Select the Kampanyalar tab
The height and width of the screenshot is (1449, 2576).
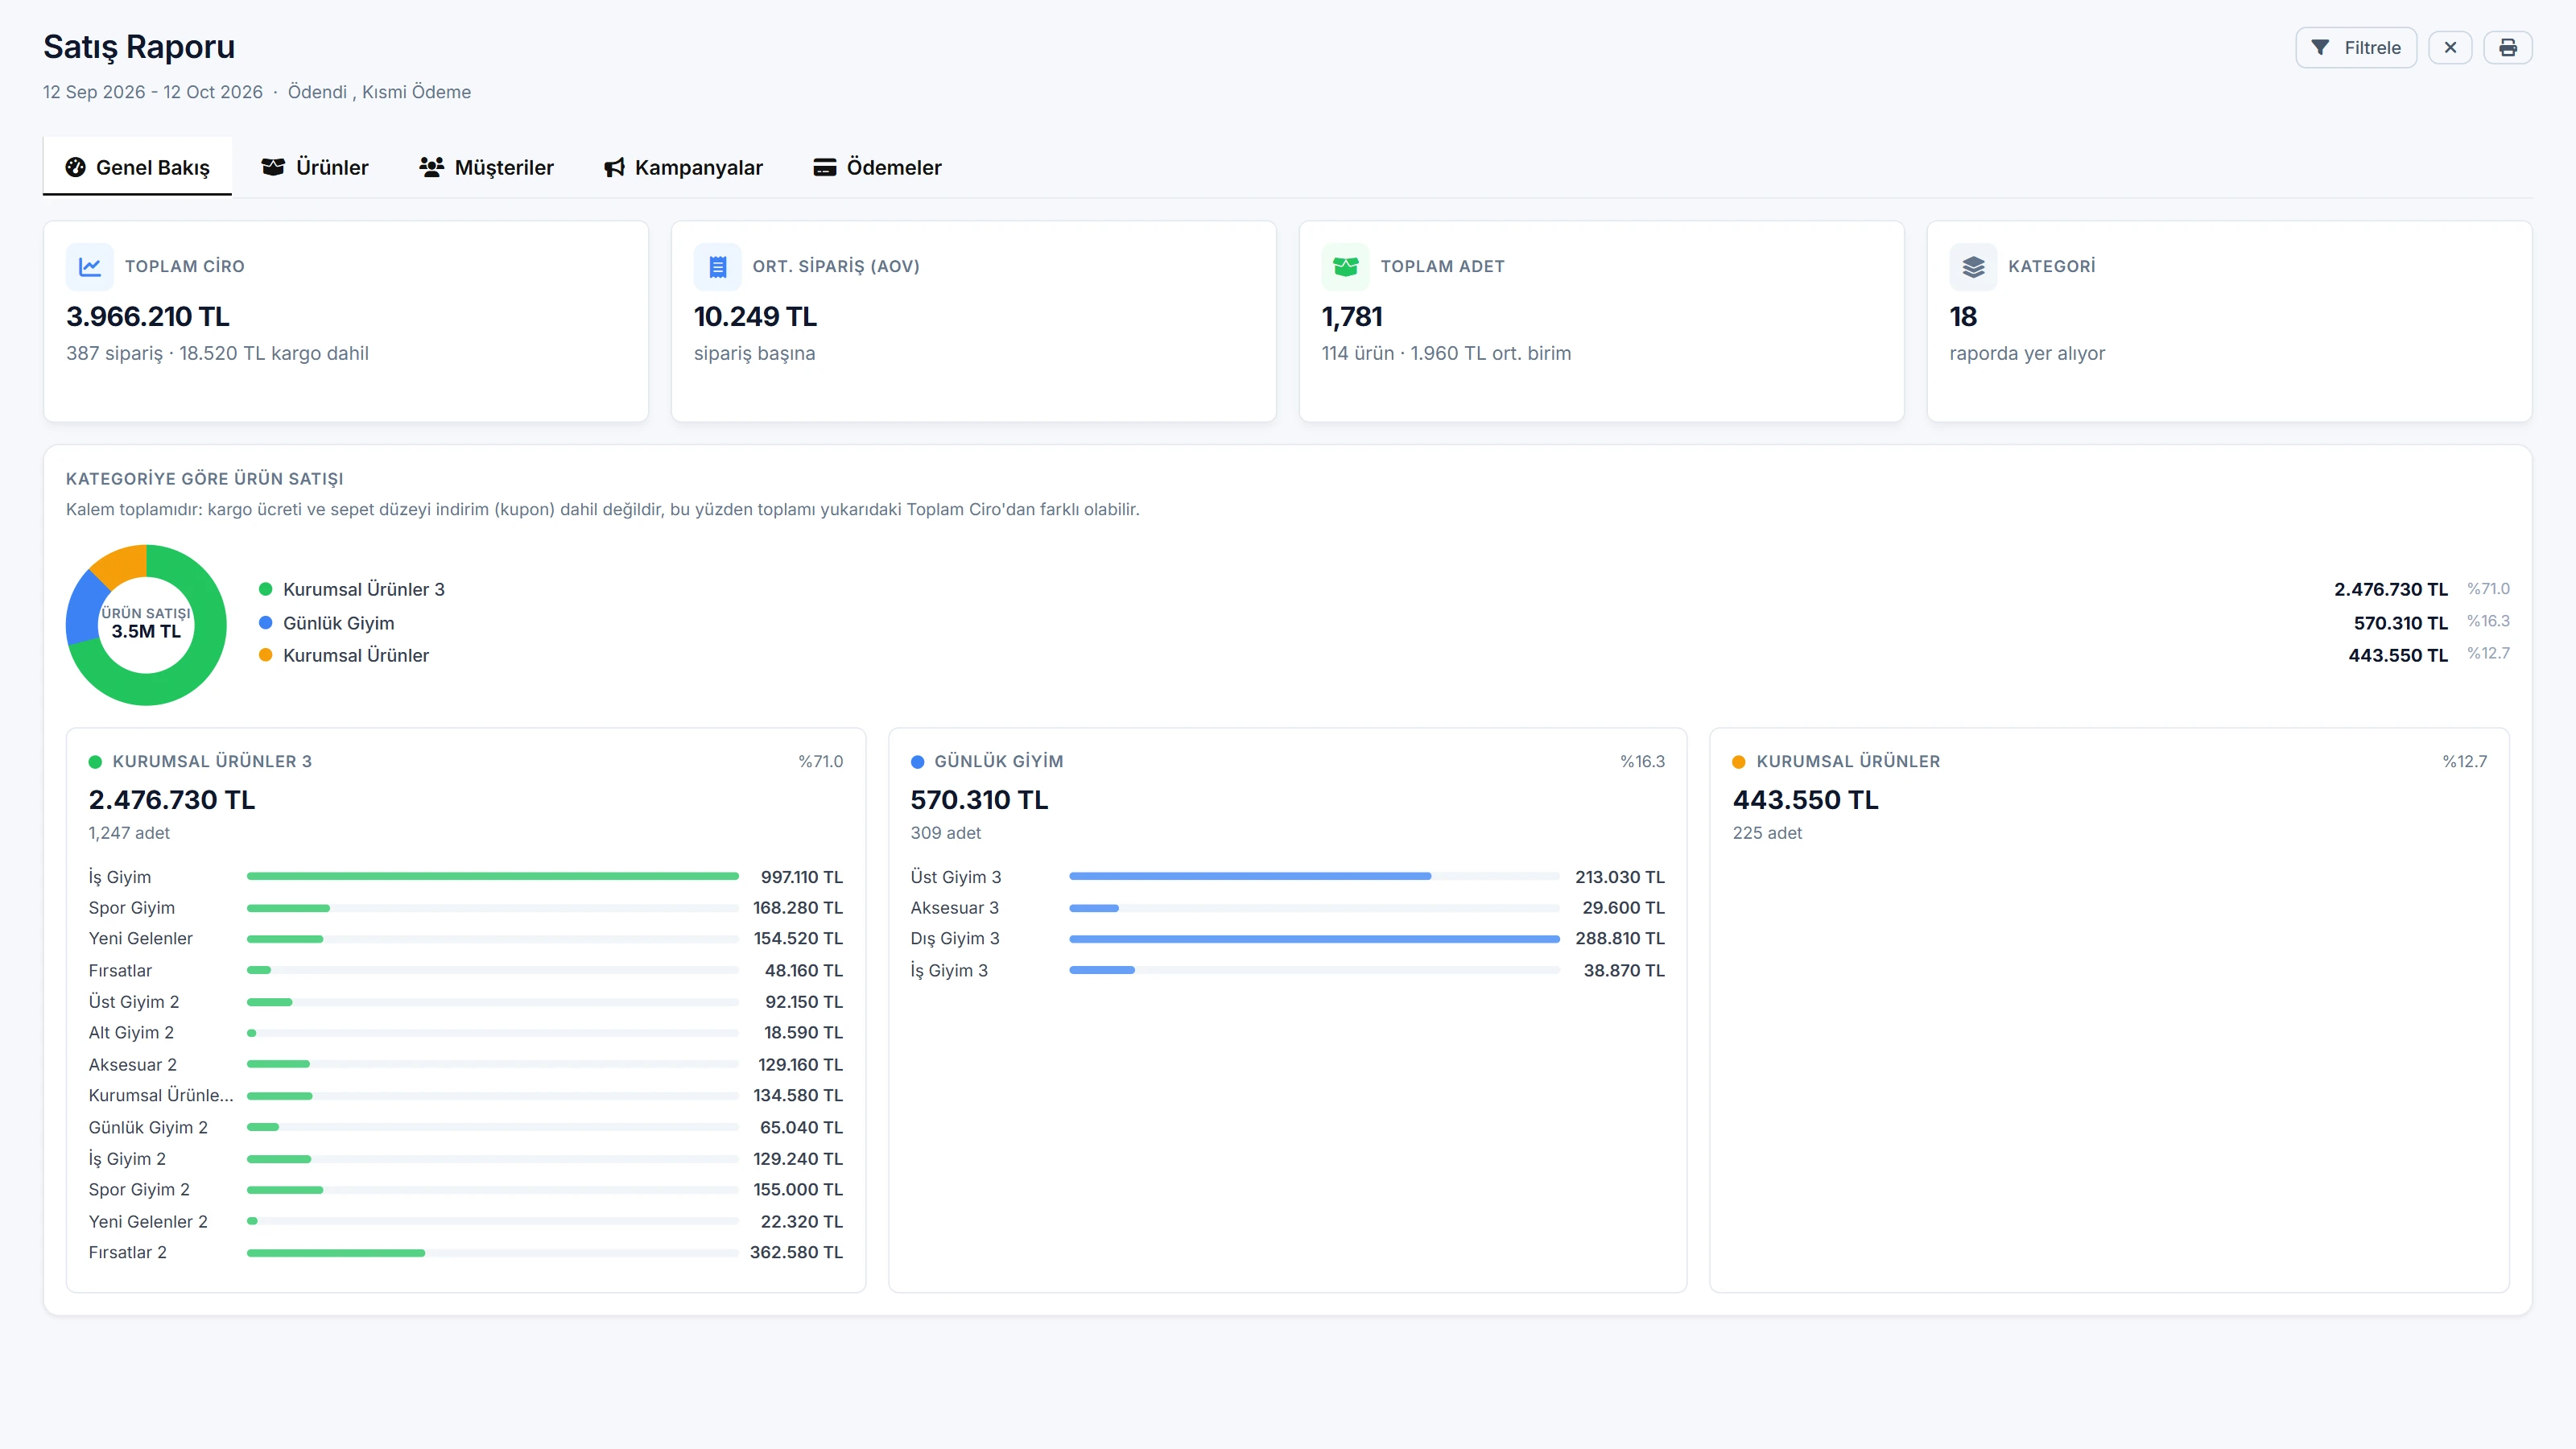[684, 167]
